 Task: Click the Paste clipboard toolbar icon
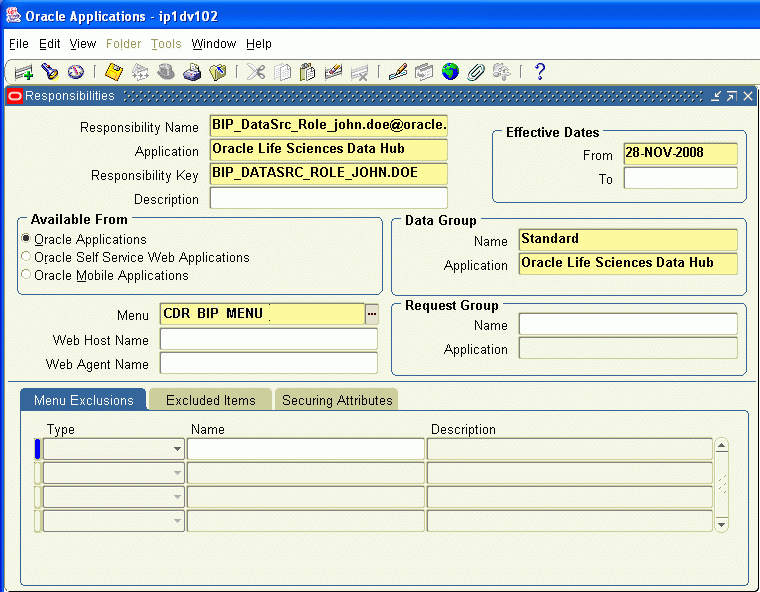[x=307, y=72]
